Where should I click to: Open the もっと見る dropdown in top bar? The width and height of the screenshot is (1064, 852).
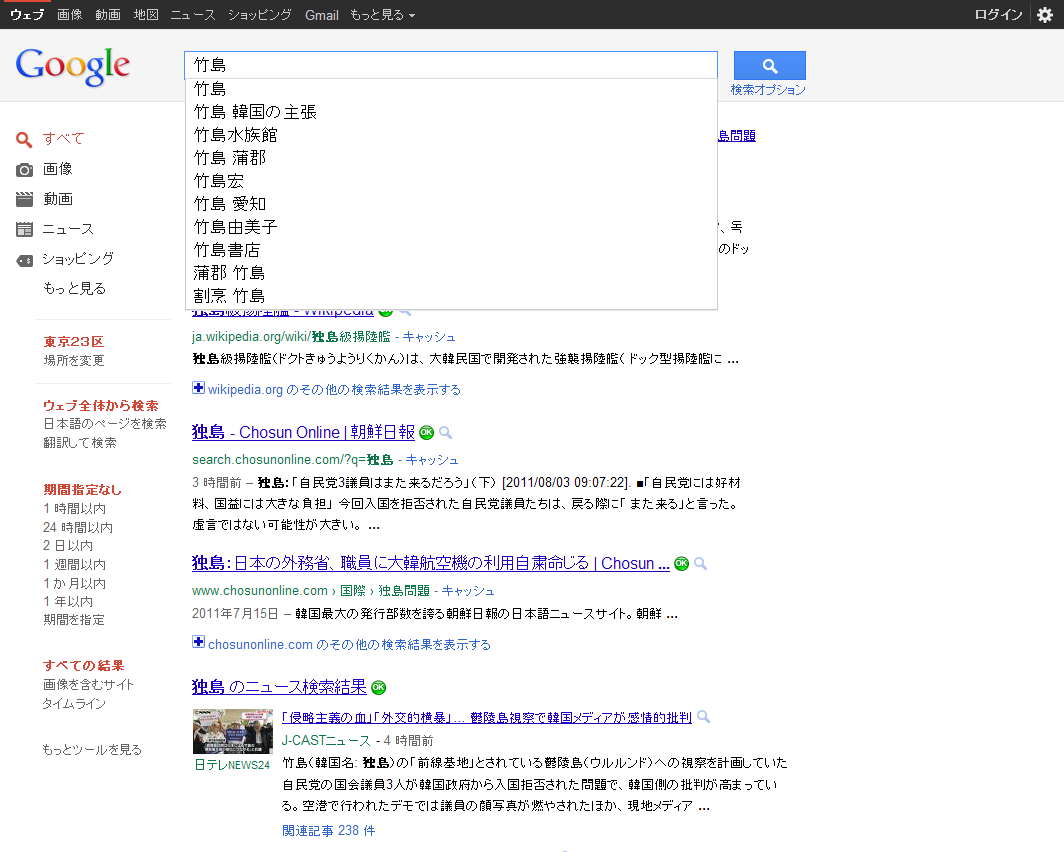(x=382, y=15)
